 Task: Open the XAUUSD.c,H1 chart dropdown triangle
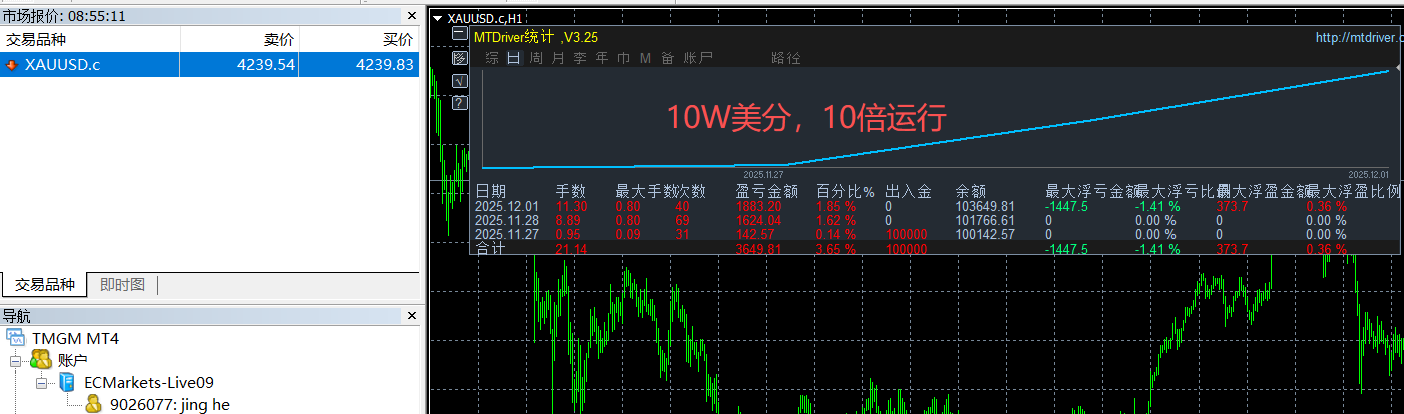point(437,18)
